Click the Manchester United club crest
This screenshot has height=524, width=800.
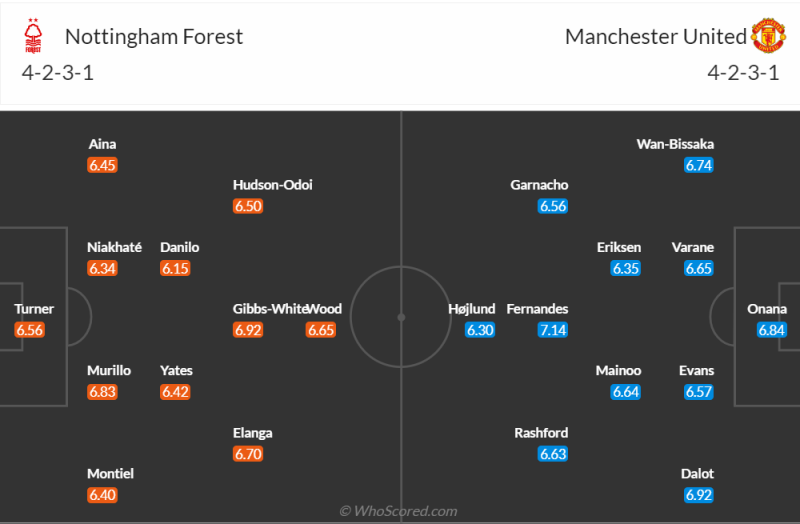pos(768,36)
